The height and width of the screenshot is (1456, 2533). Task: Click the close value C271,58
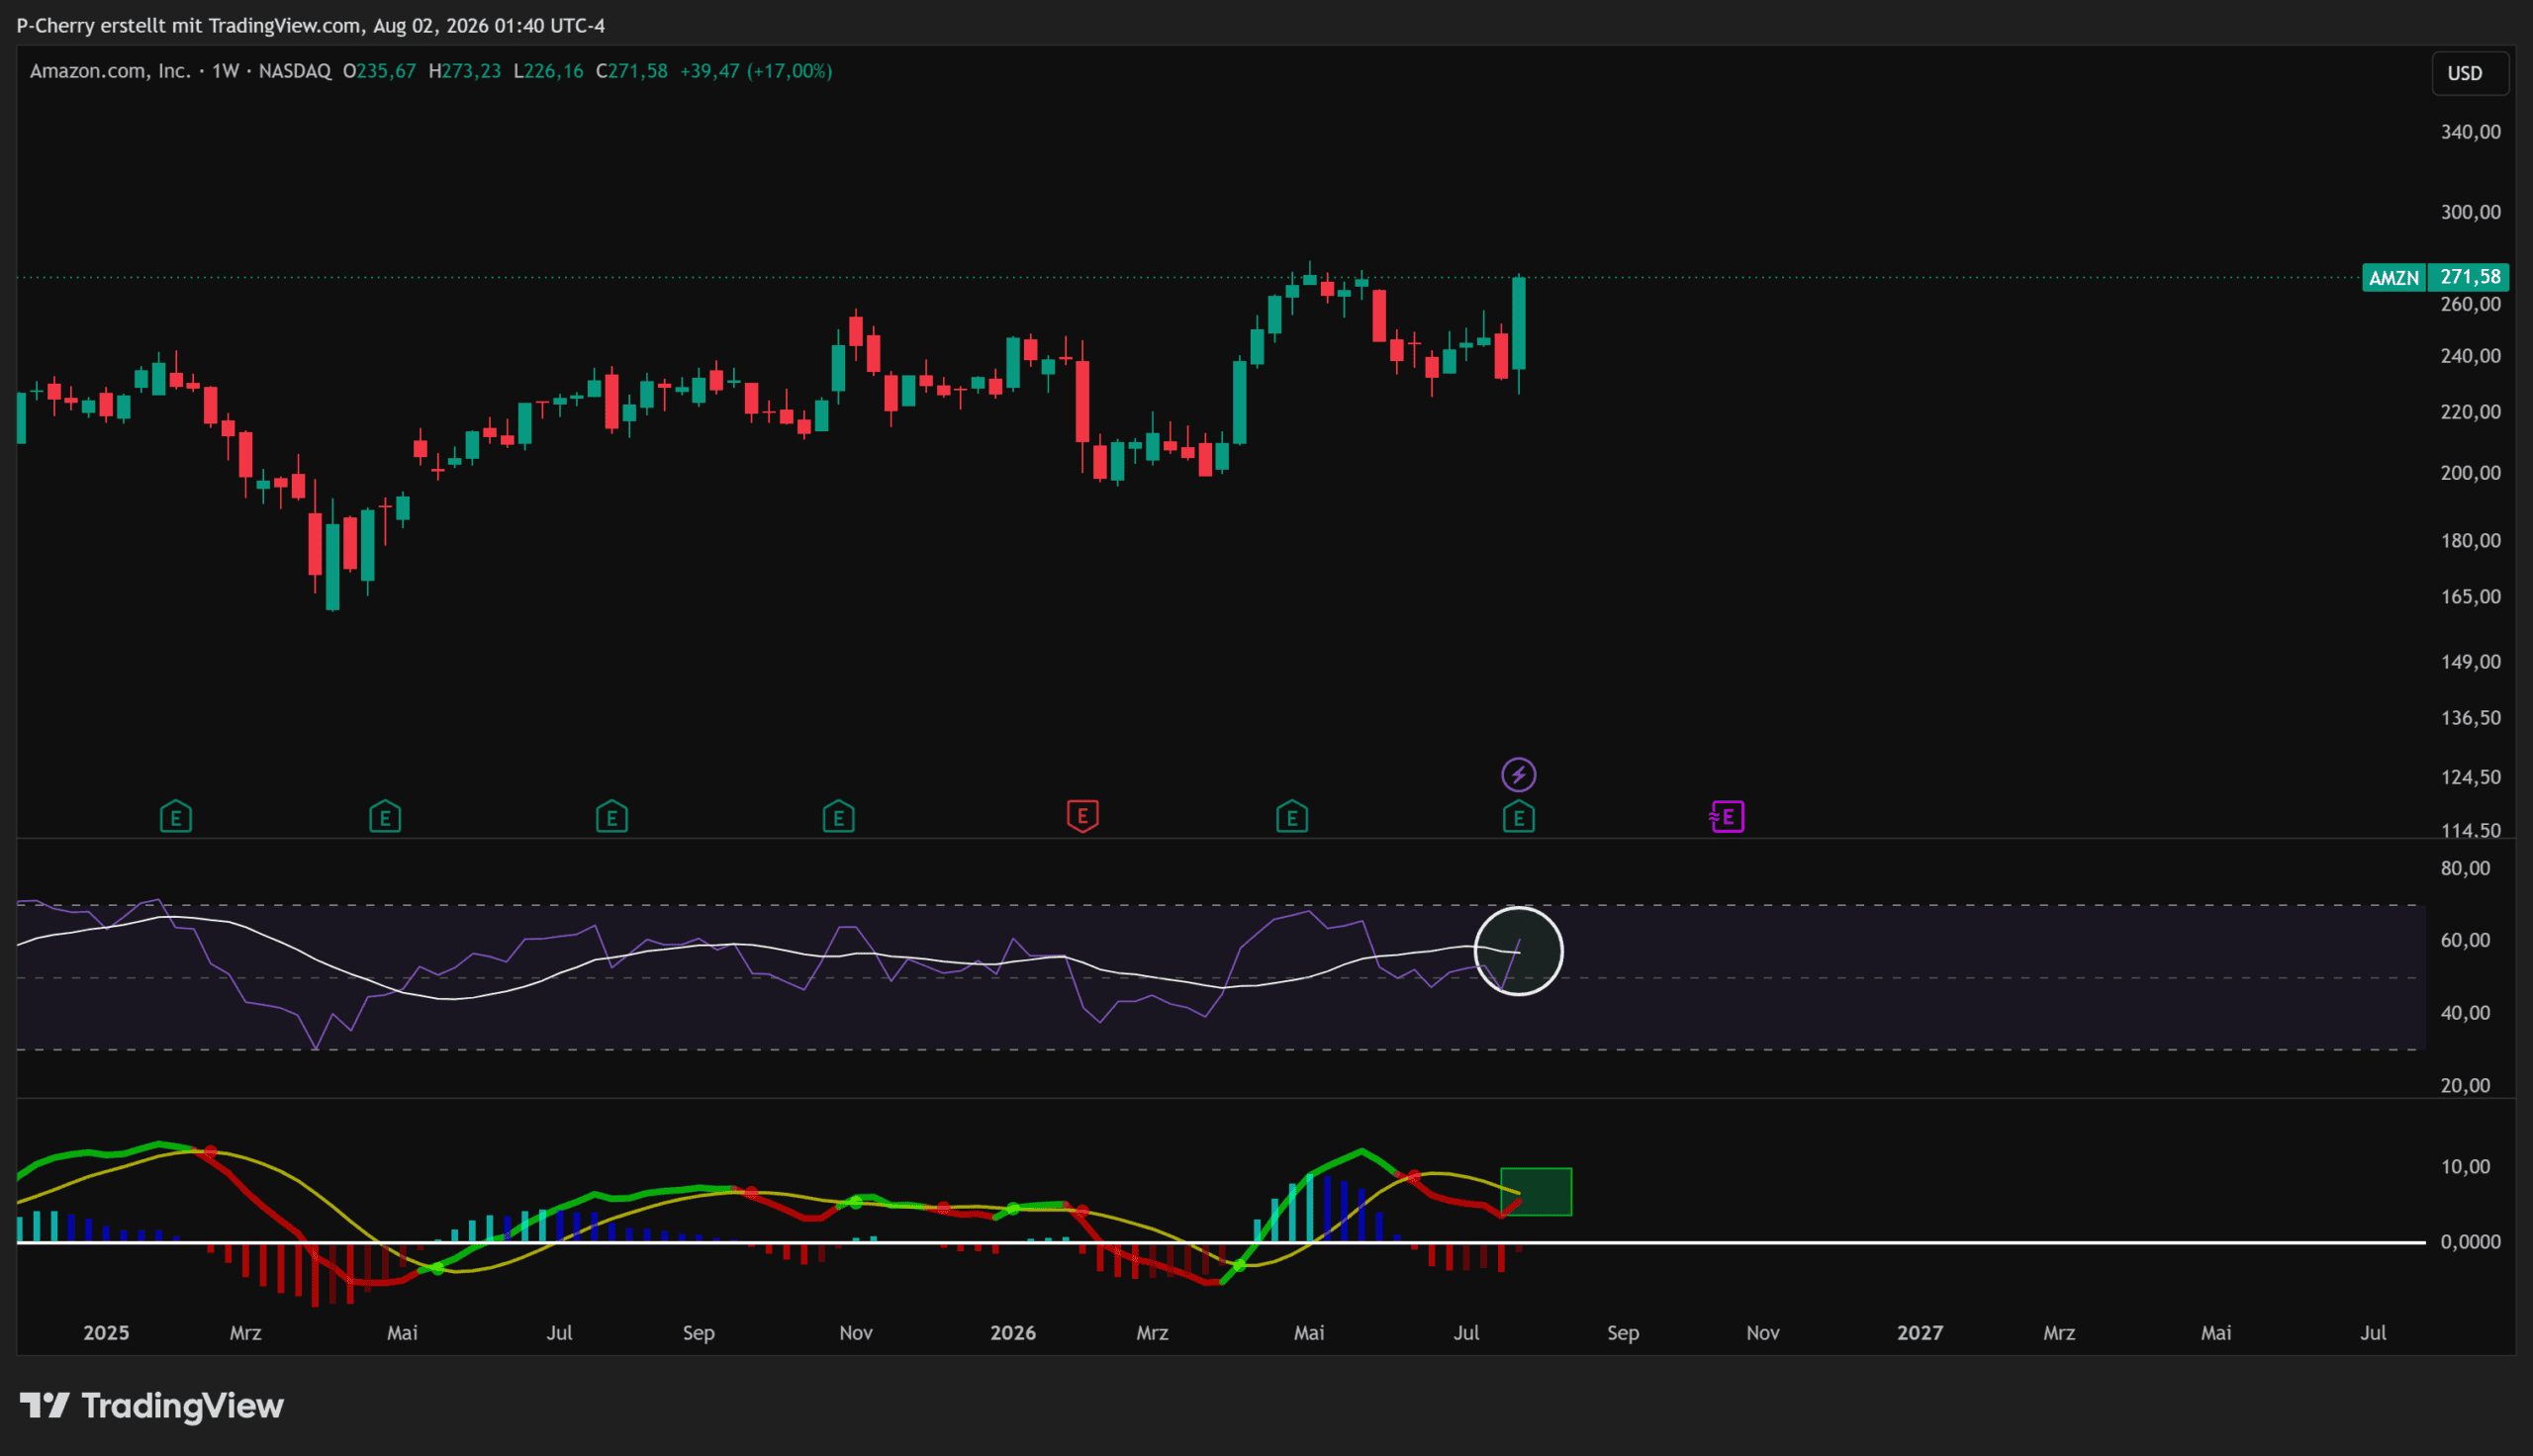tap(632, 71)
